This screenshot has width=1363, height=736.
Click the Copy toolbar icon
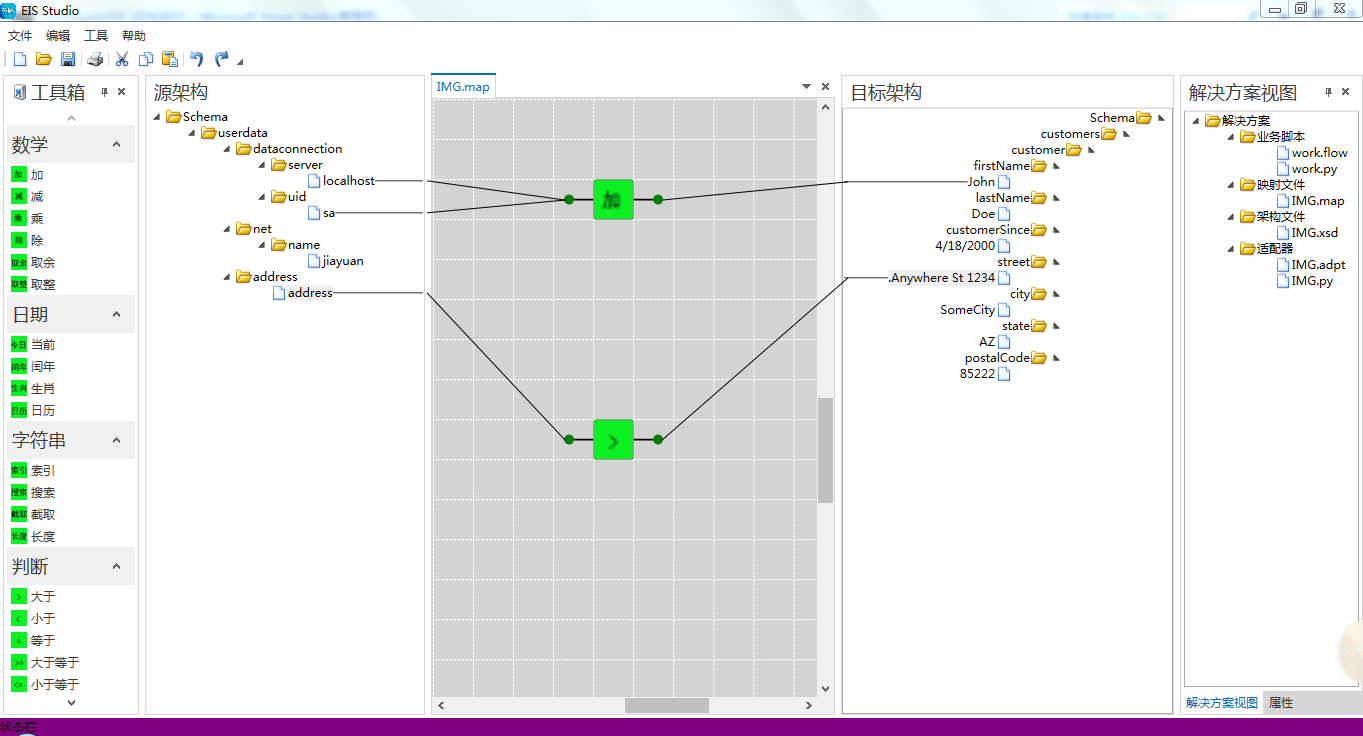146,59
